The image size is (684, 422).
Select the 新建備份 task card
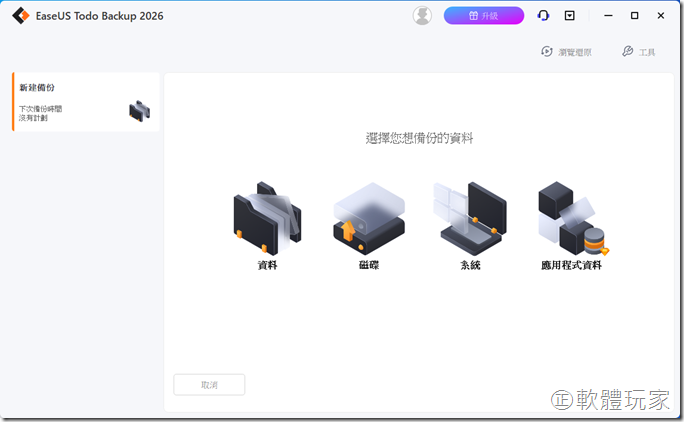(x=85, y=102)
